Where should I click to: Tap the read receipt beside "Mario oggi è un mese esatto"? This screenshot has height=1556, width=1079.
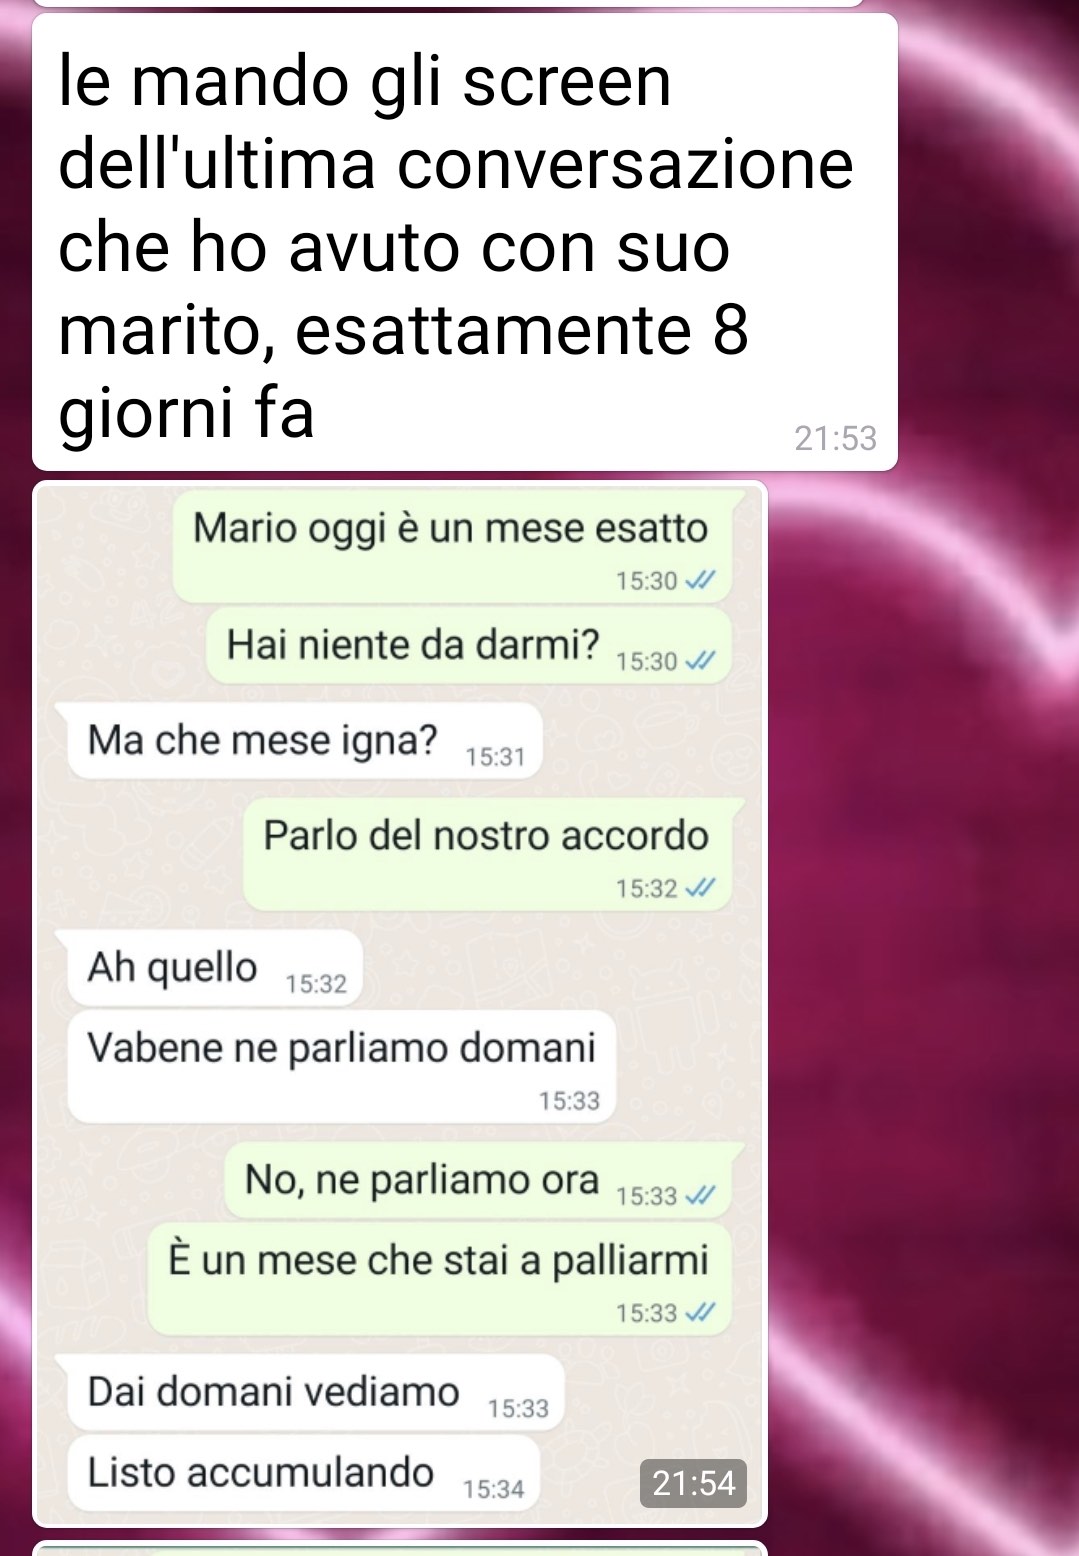(699, 580)
